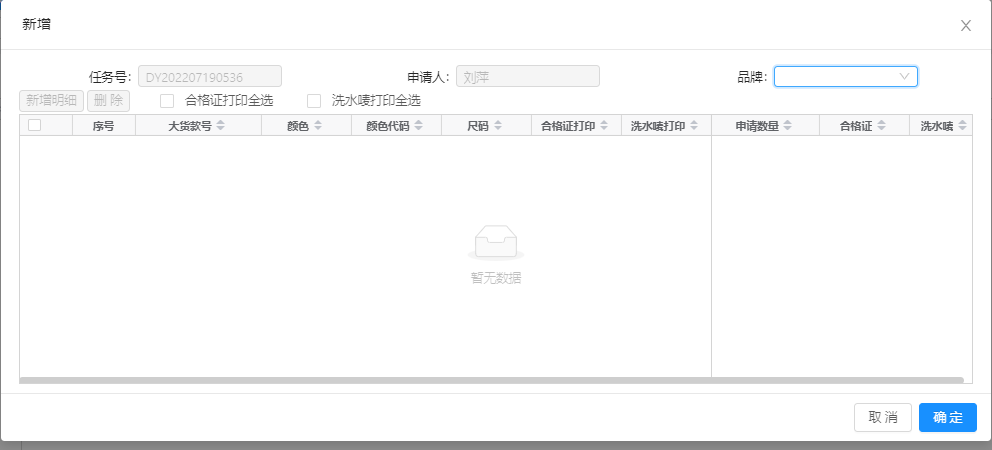Sort by 合格证打印 column sort icon

(604, 126)
